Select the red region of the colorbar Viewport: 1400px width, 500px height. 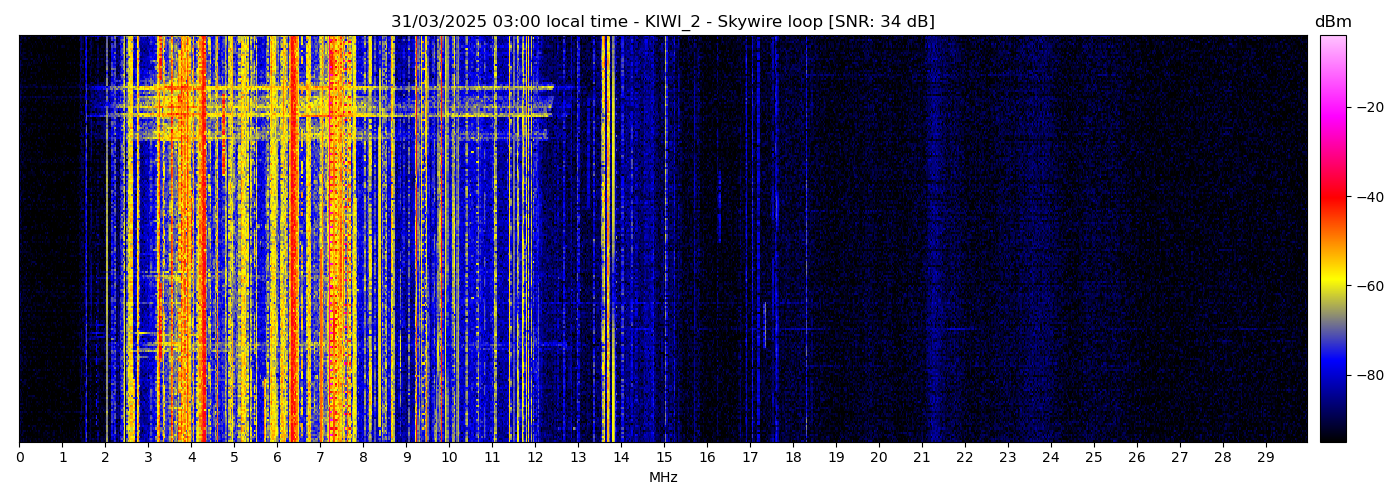click(x=1332, y=197)
